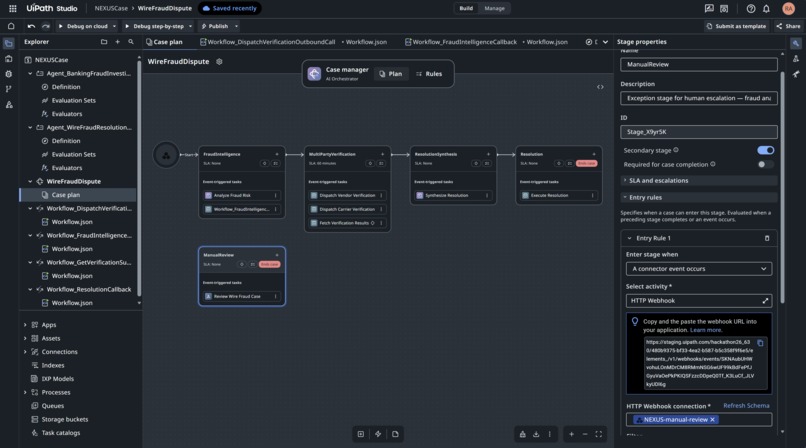Open WireFraudDispute settings gear
Screen dimensions: 806x448
coord(219,61)
